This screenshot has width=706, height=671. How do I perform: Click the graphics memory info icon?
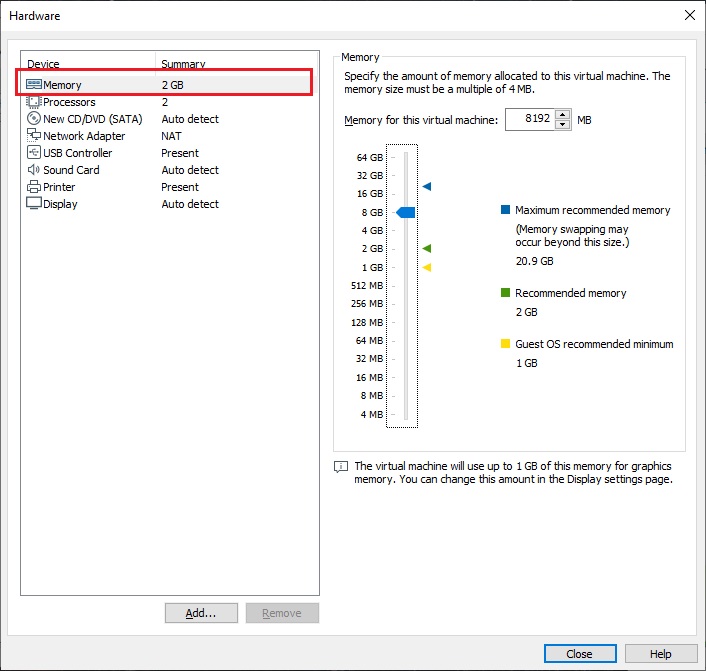(x=341, y=467)
